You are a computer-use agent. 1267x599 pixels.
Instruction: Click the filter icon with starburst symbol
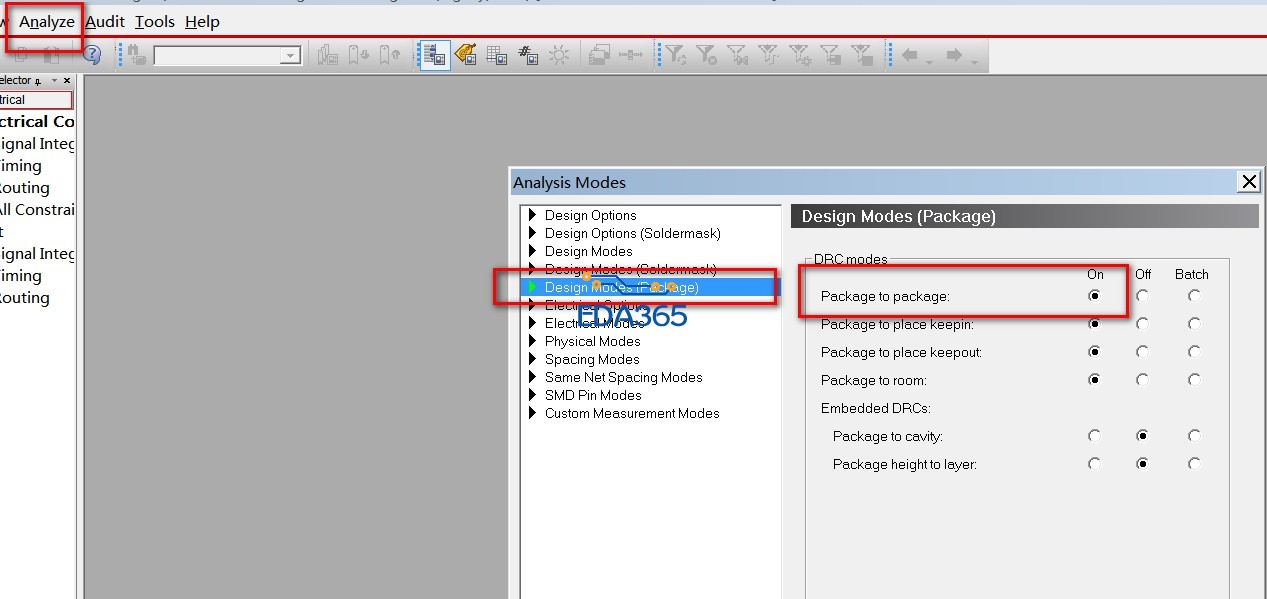(800, 56)
